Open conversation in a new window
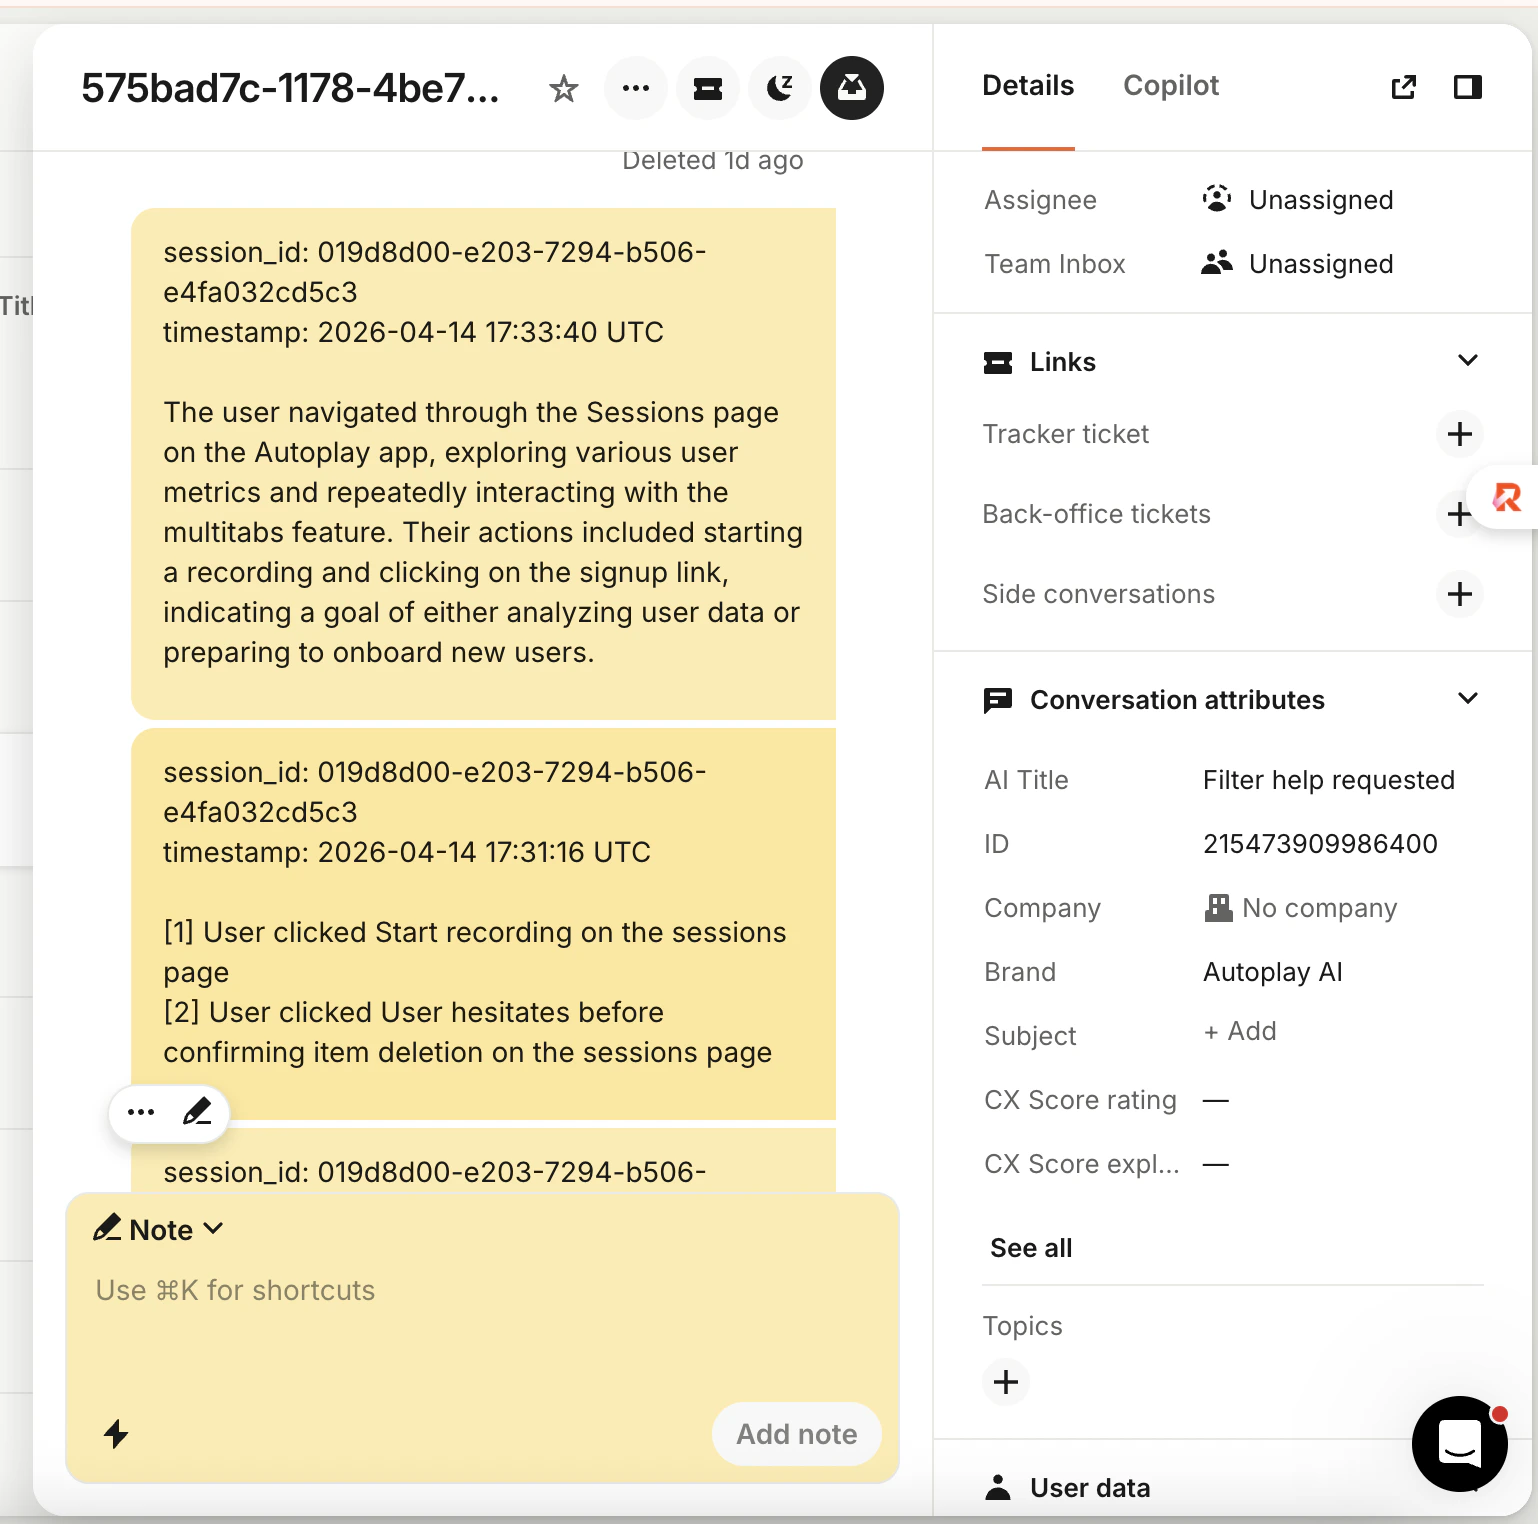 [x=1404, y=87]
